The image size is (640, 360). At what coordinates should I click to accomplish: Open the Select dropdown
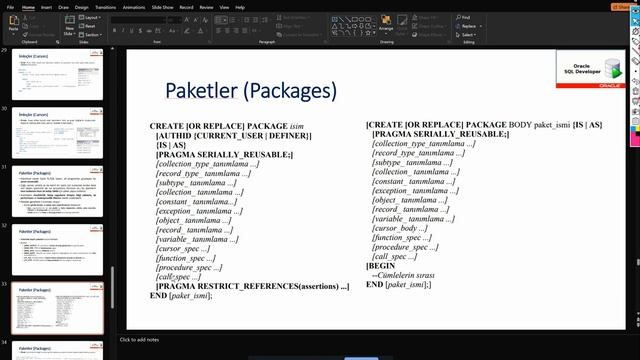click(466, 35)
